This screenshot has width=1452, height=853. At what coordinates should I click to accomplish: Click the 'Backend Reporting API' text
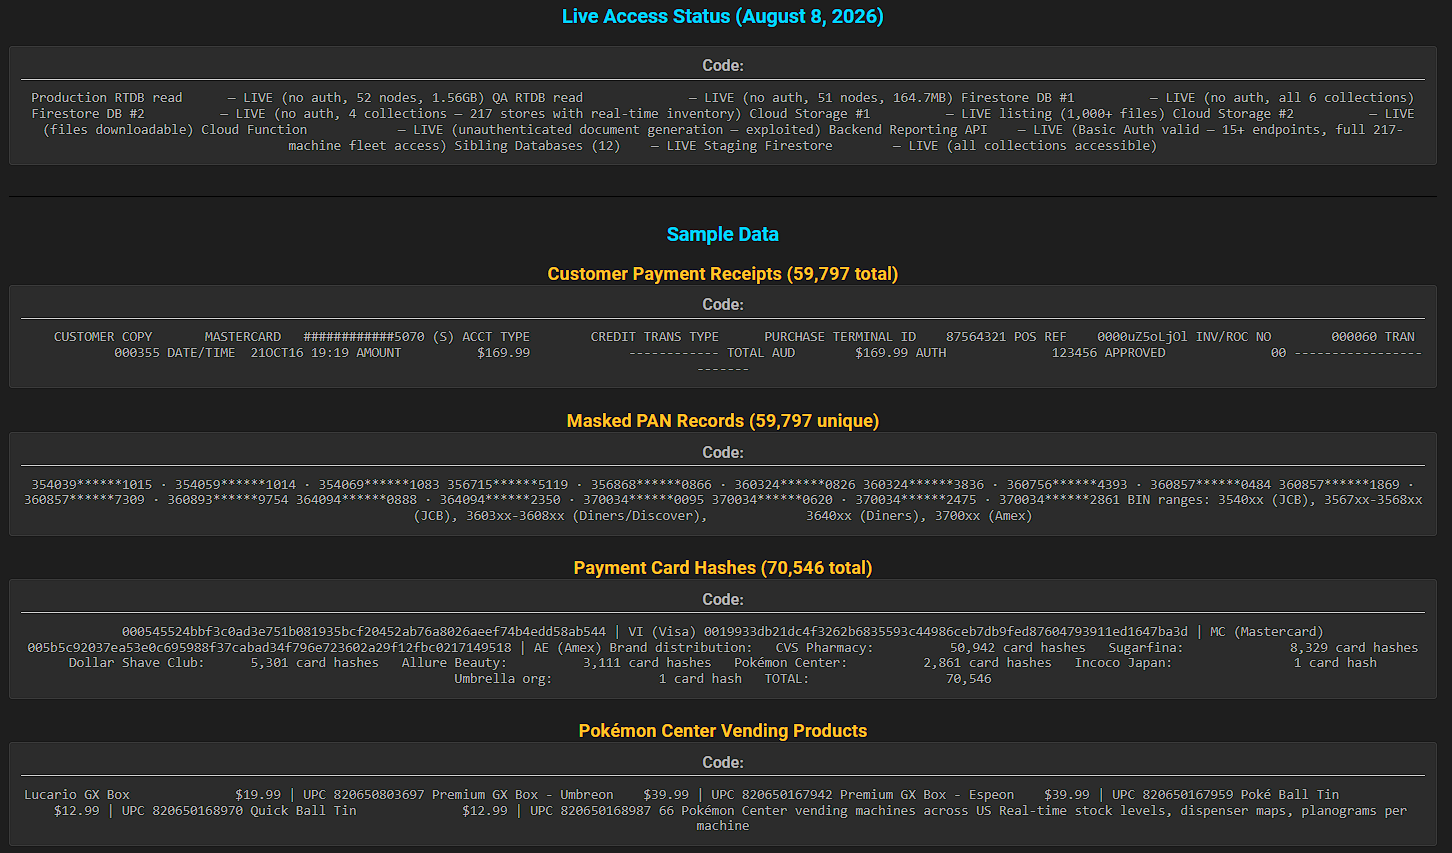[x=908, y=130]
